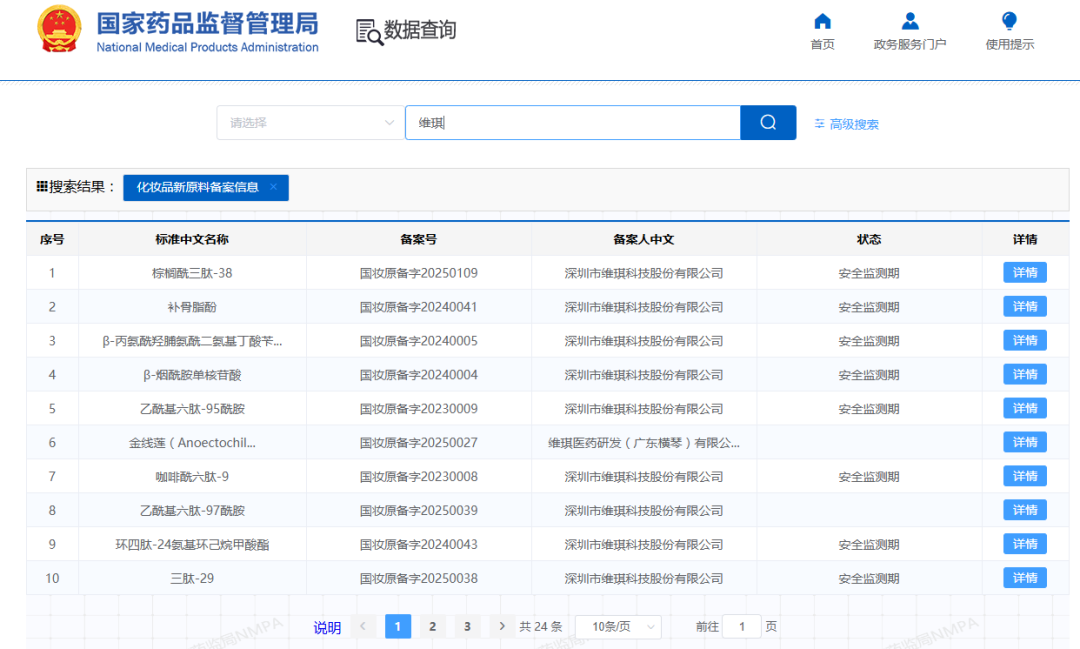This screenshot has width=1080, height=649.
Task: Click the 前往 page number input box
Action: coord(742,627)
